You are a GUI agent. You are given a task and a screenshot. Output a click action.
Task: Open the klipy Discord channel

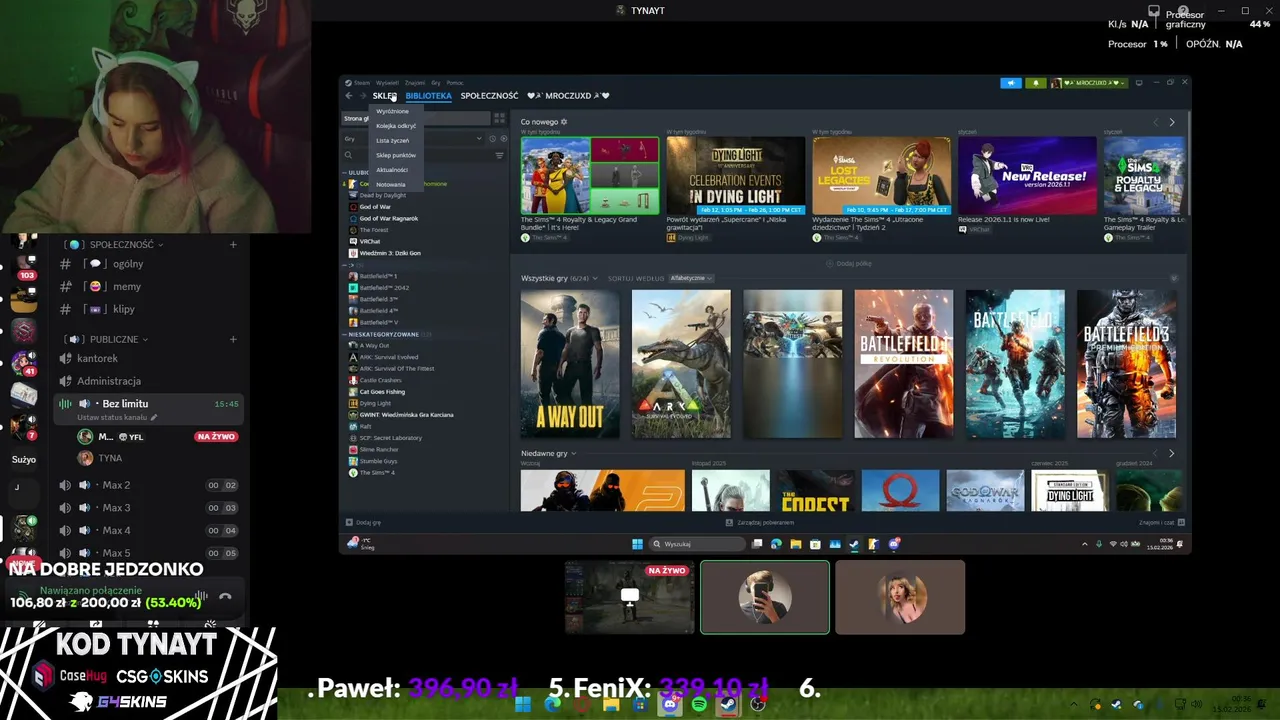[124, 309]
